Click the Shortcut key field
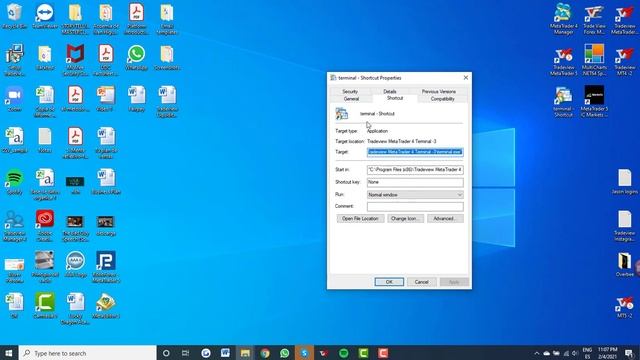 click(415, 182)
